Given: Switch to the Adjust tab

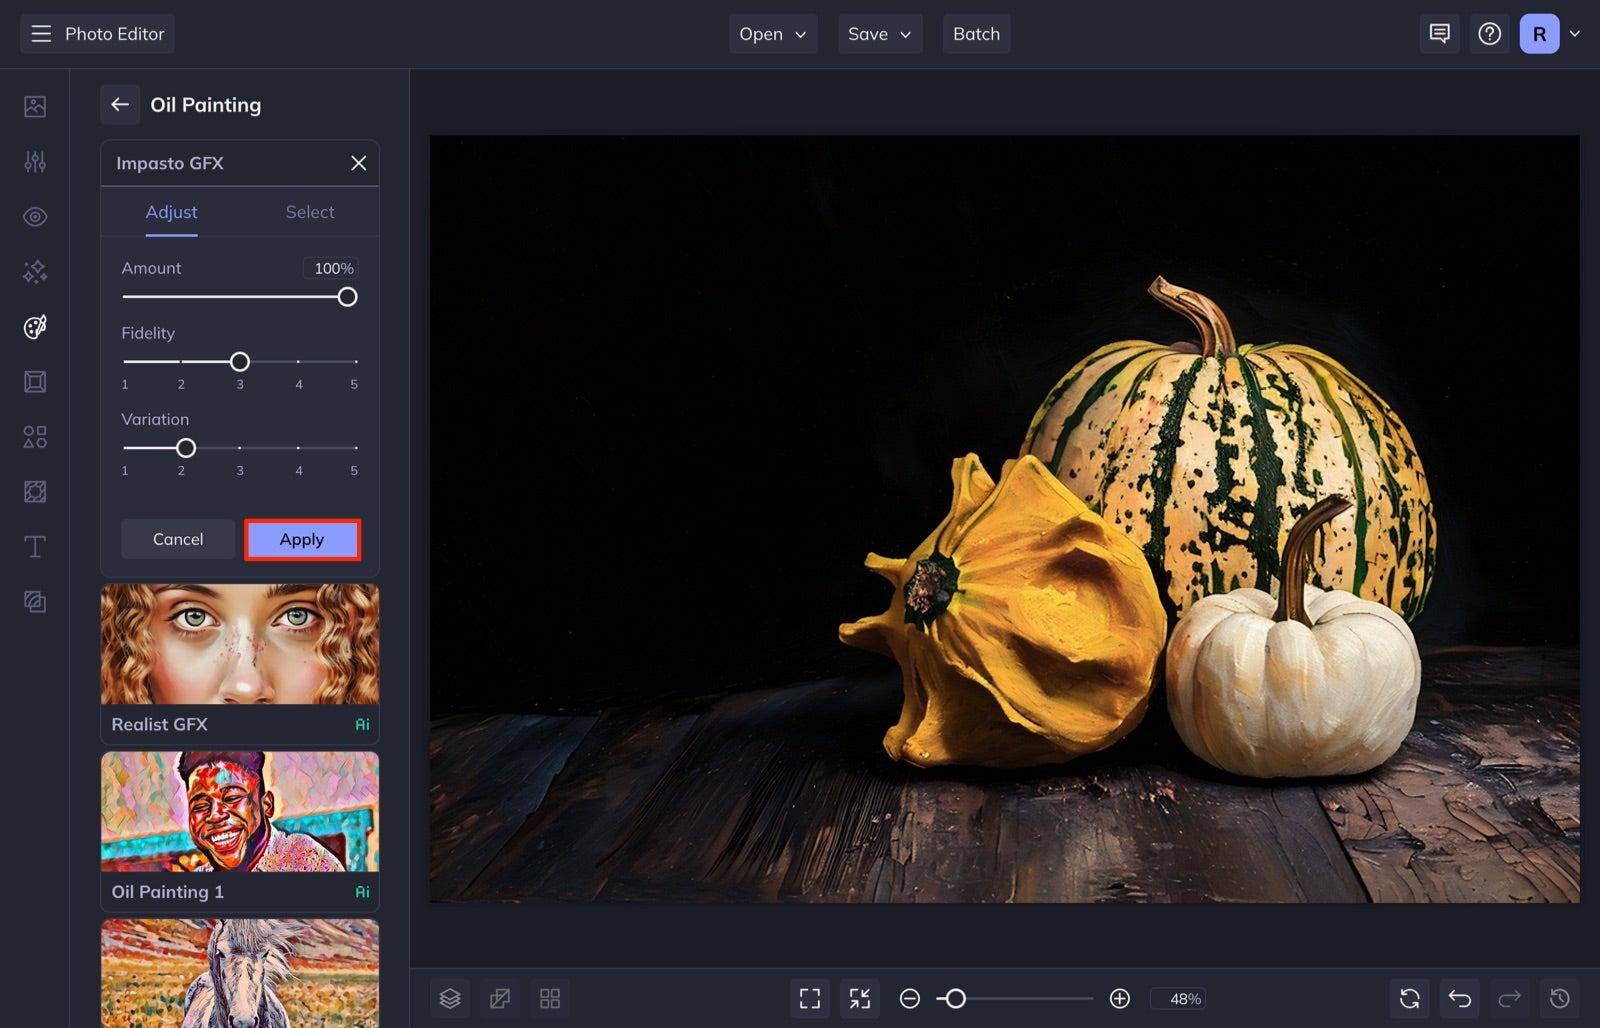Looking at the screenshot, I should click(171, 212).
